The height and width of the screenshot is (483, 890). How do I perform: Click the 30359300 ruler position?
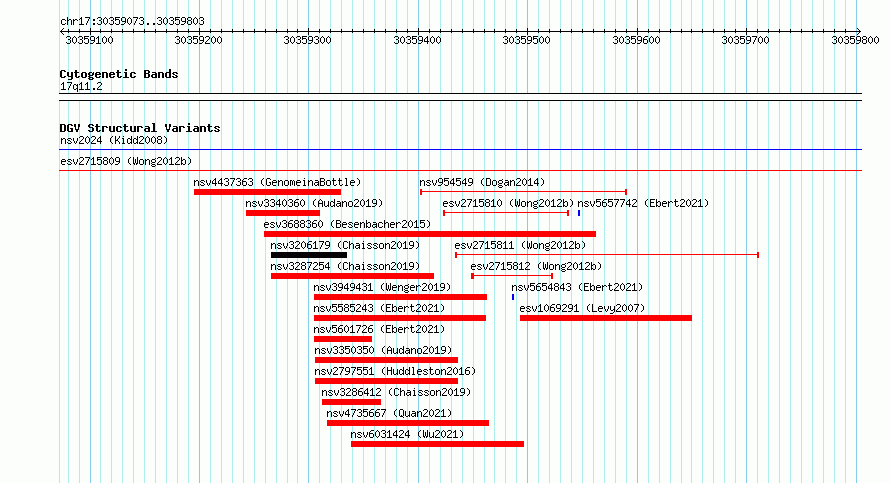308,40
